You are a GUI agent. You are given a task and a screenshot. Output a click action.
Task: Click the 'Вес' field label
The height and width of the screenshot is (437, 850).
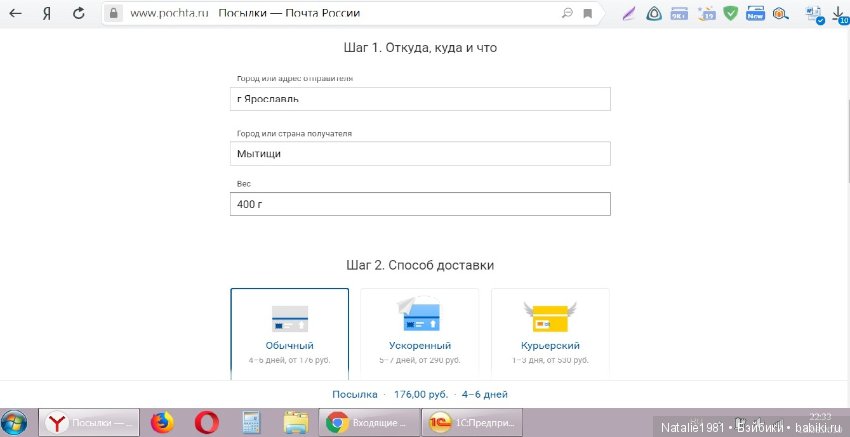click(243, 184)
